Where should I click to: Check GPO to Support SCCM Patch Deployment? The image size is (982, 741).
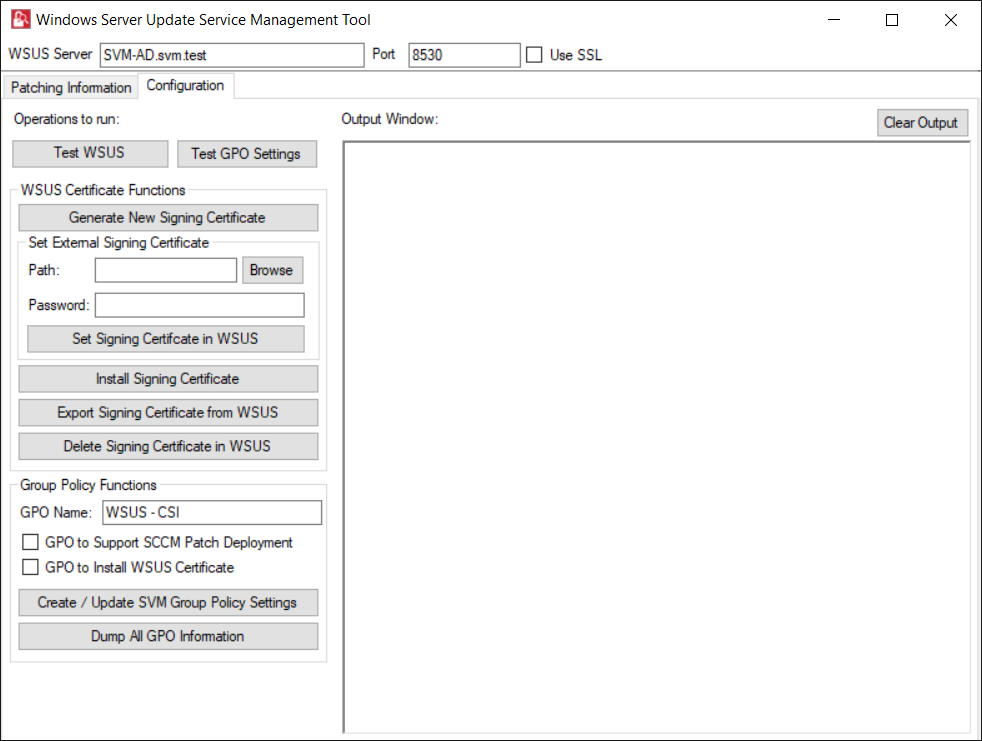pyautogui.click(x=30, y=543)
